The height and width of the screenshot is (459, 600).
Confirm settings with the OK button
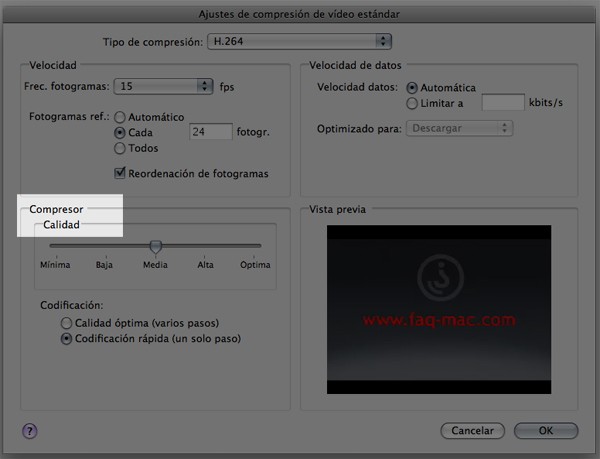click(546, 431)
